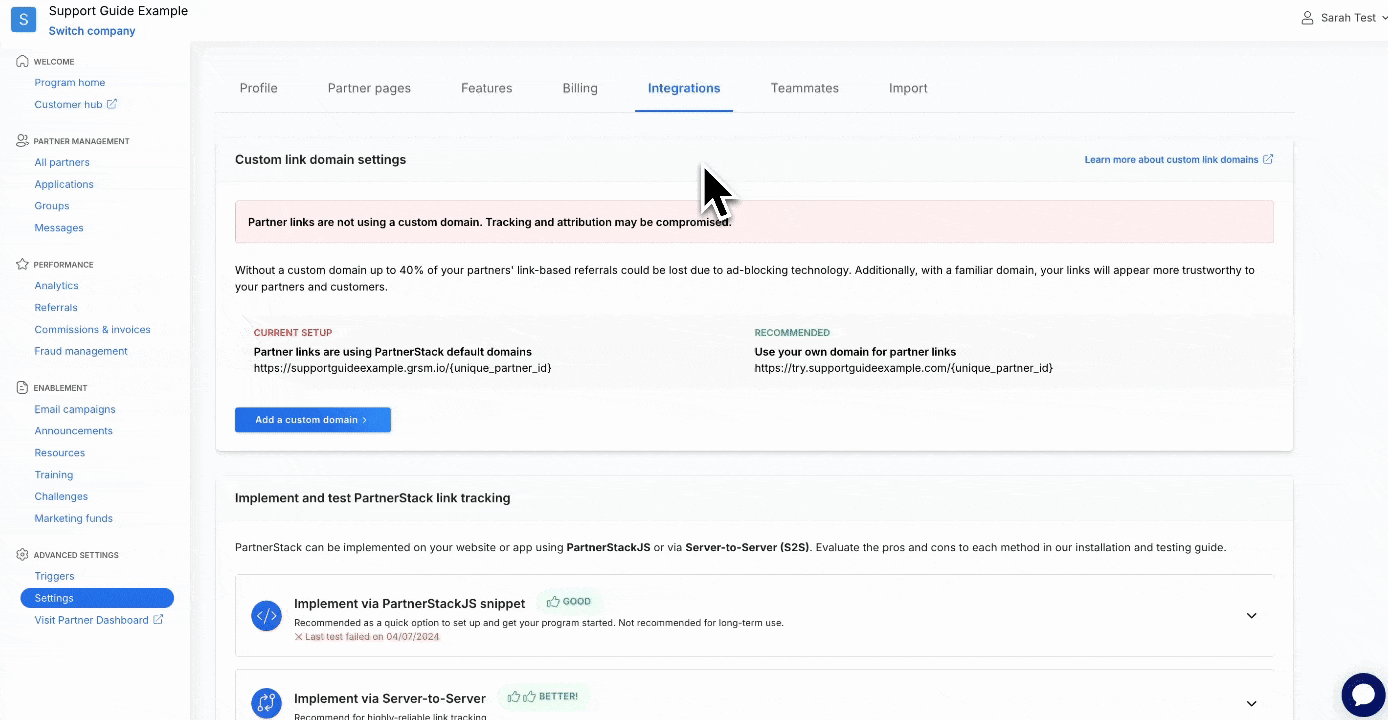The height and width of the screenshot is (720, 1388).
Task: Expand the PartnerStackJS snippet section
Action: tap(1251, 616)
